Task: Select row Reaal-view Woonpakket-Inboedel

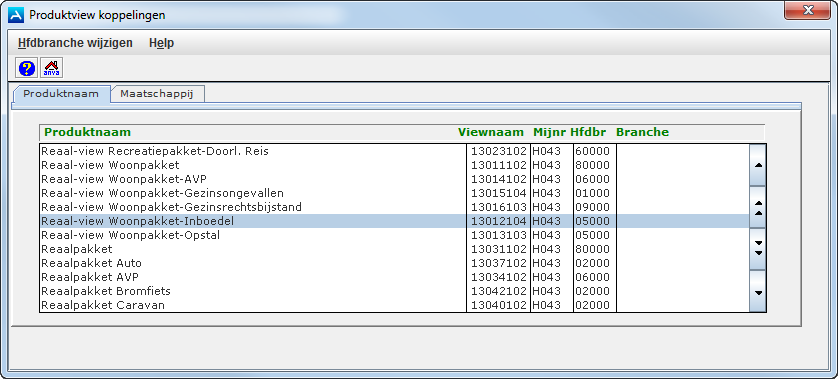Action: (394, 221)
